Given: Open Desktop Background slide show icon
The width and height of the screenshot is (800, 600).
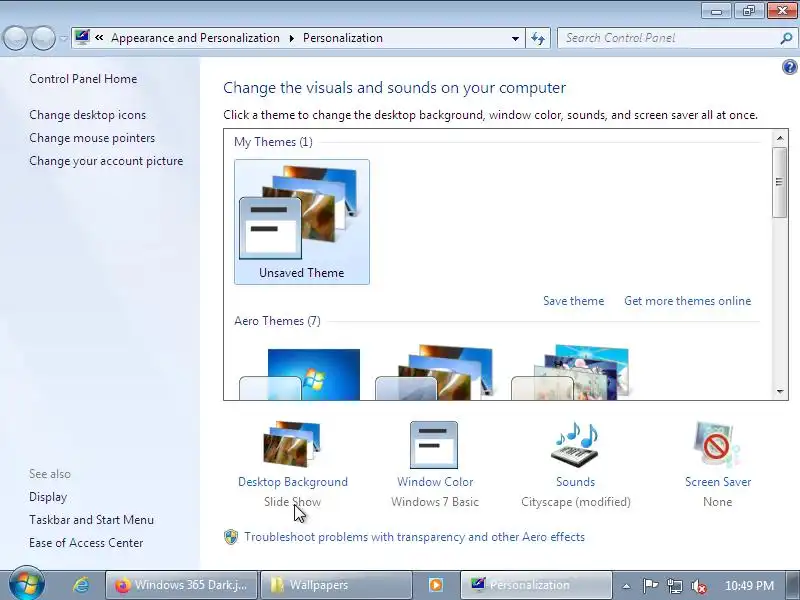Looking at the screenshot, I should point(292,443).
